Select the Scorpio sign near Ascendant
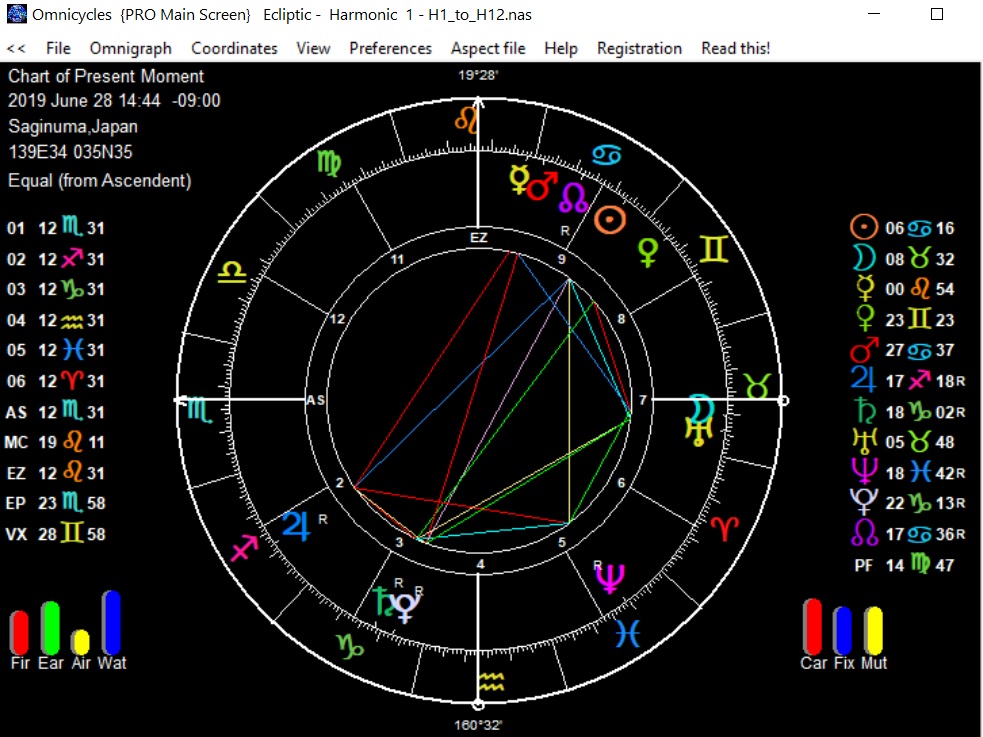 pyautogui.click(x=199, y=408)
